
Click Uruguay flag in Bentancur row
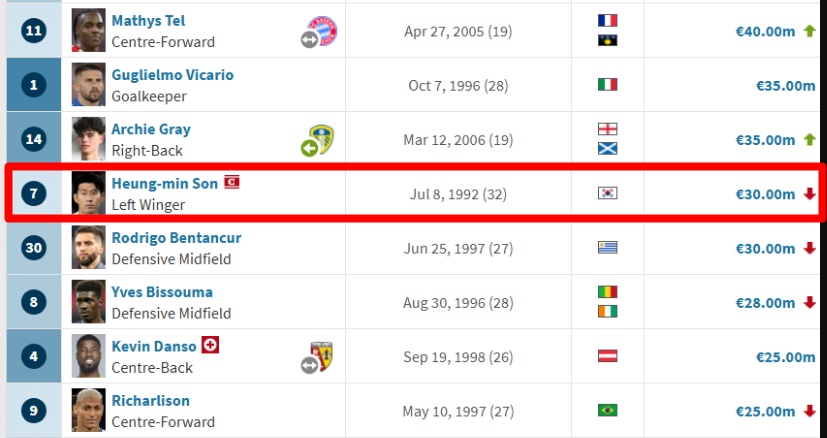pyautogui.click(x=607, y=248)
